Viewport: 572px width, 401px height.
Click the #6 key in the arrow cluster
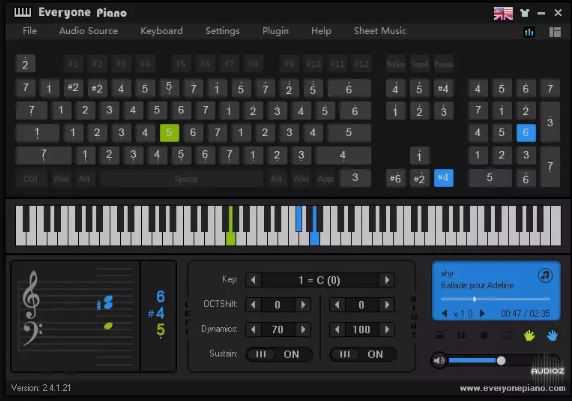(x=396, y=178)
